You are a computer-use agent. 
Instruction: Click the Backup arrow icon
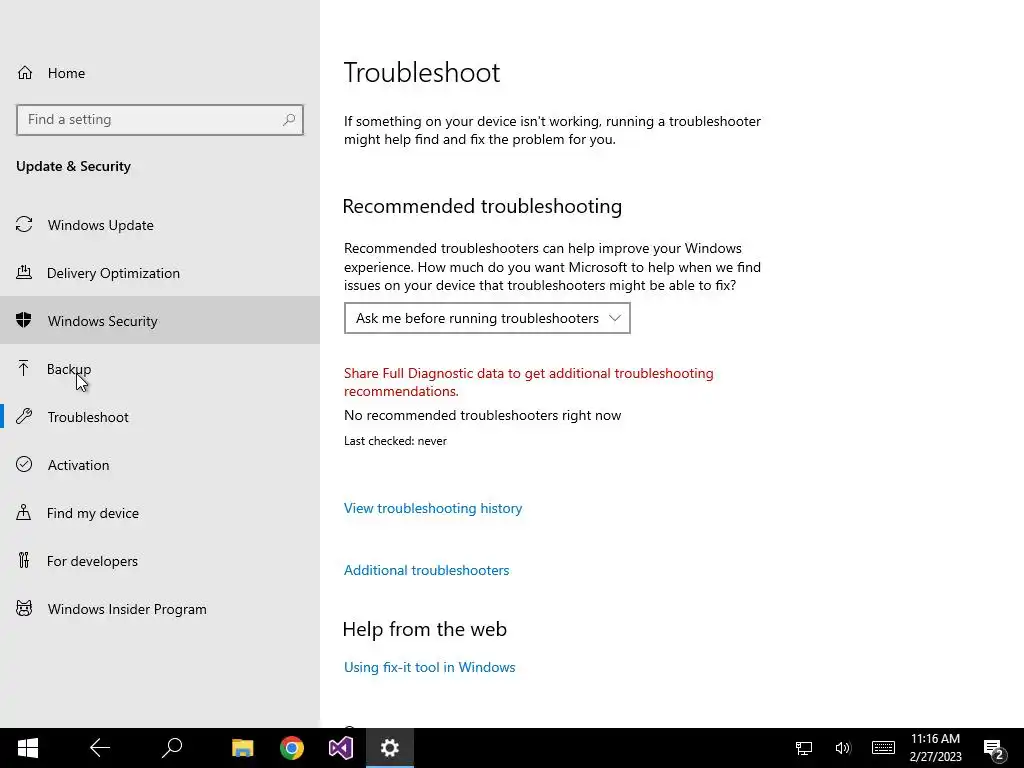24,368
